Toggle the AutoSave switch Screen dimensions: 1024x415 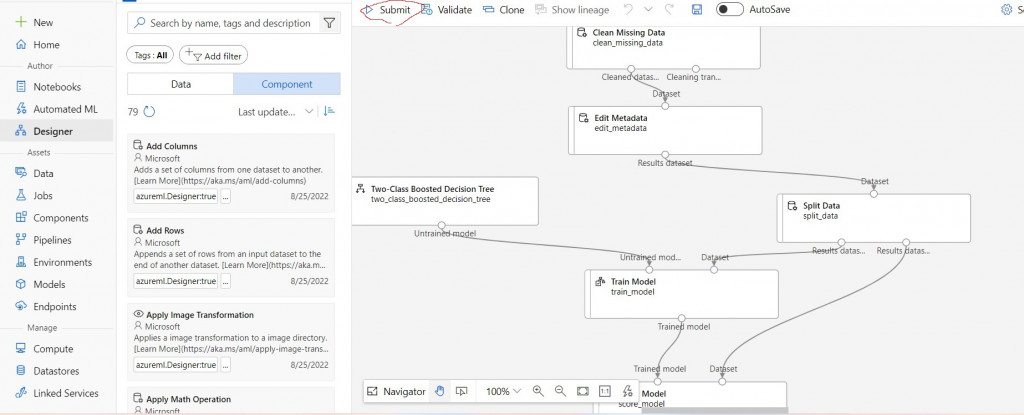[729, 9]
